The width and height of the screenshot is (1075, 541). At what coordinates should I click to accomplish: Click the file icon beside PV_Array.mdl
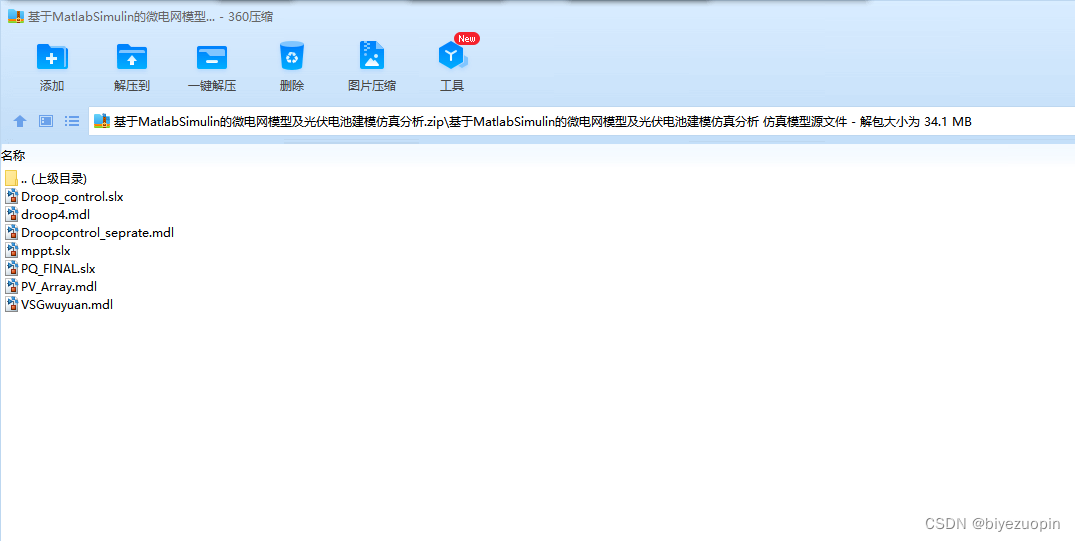[11, 287]
